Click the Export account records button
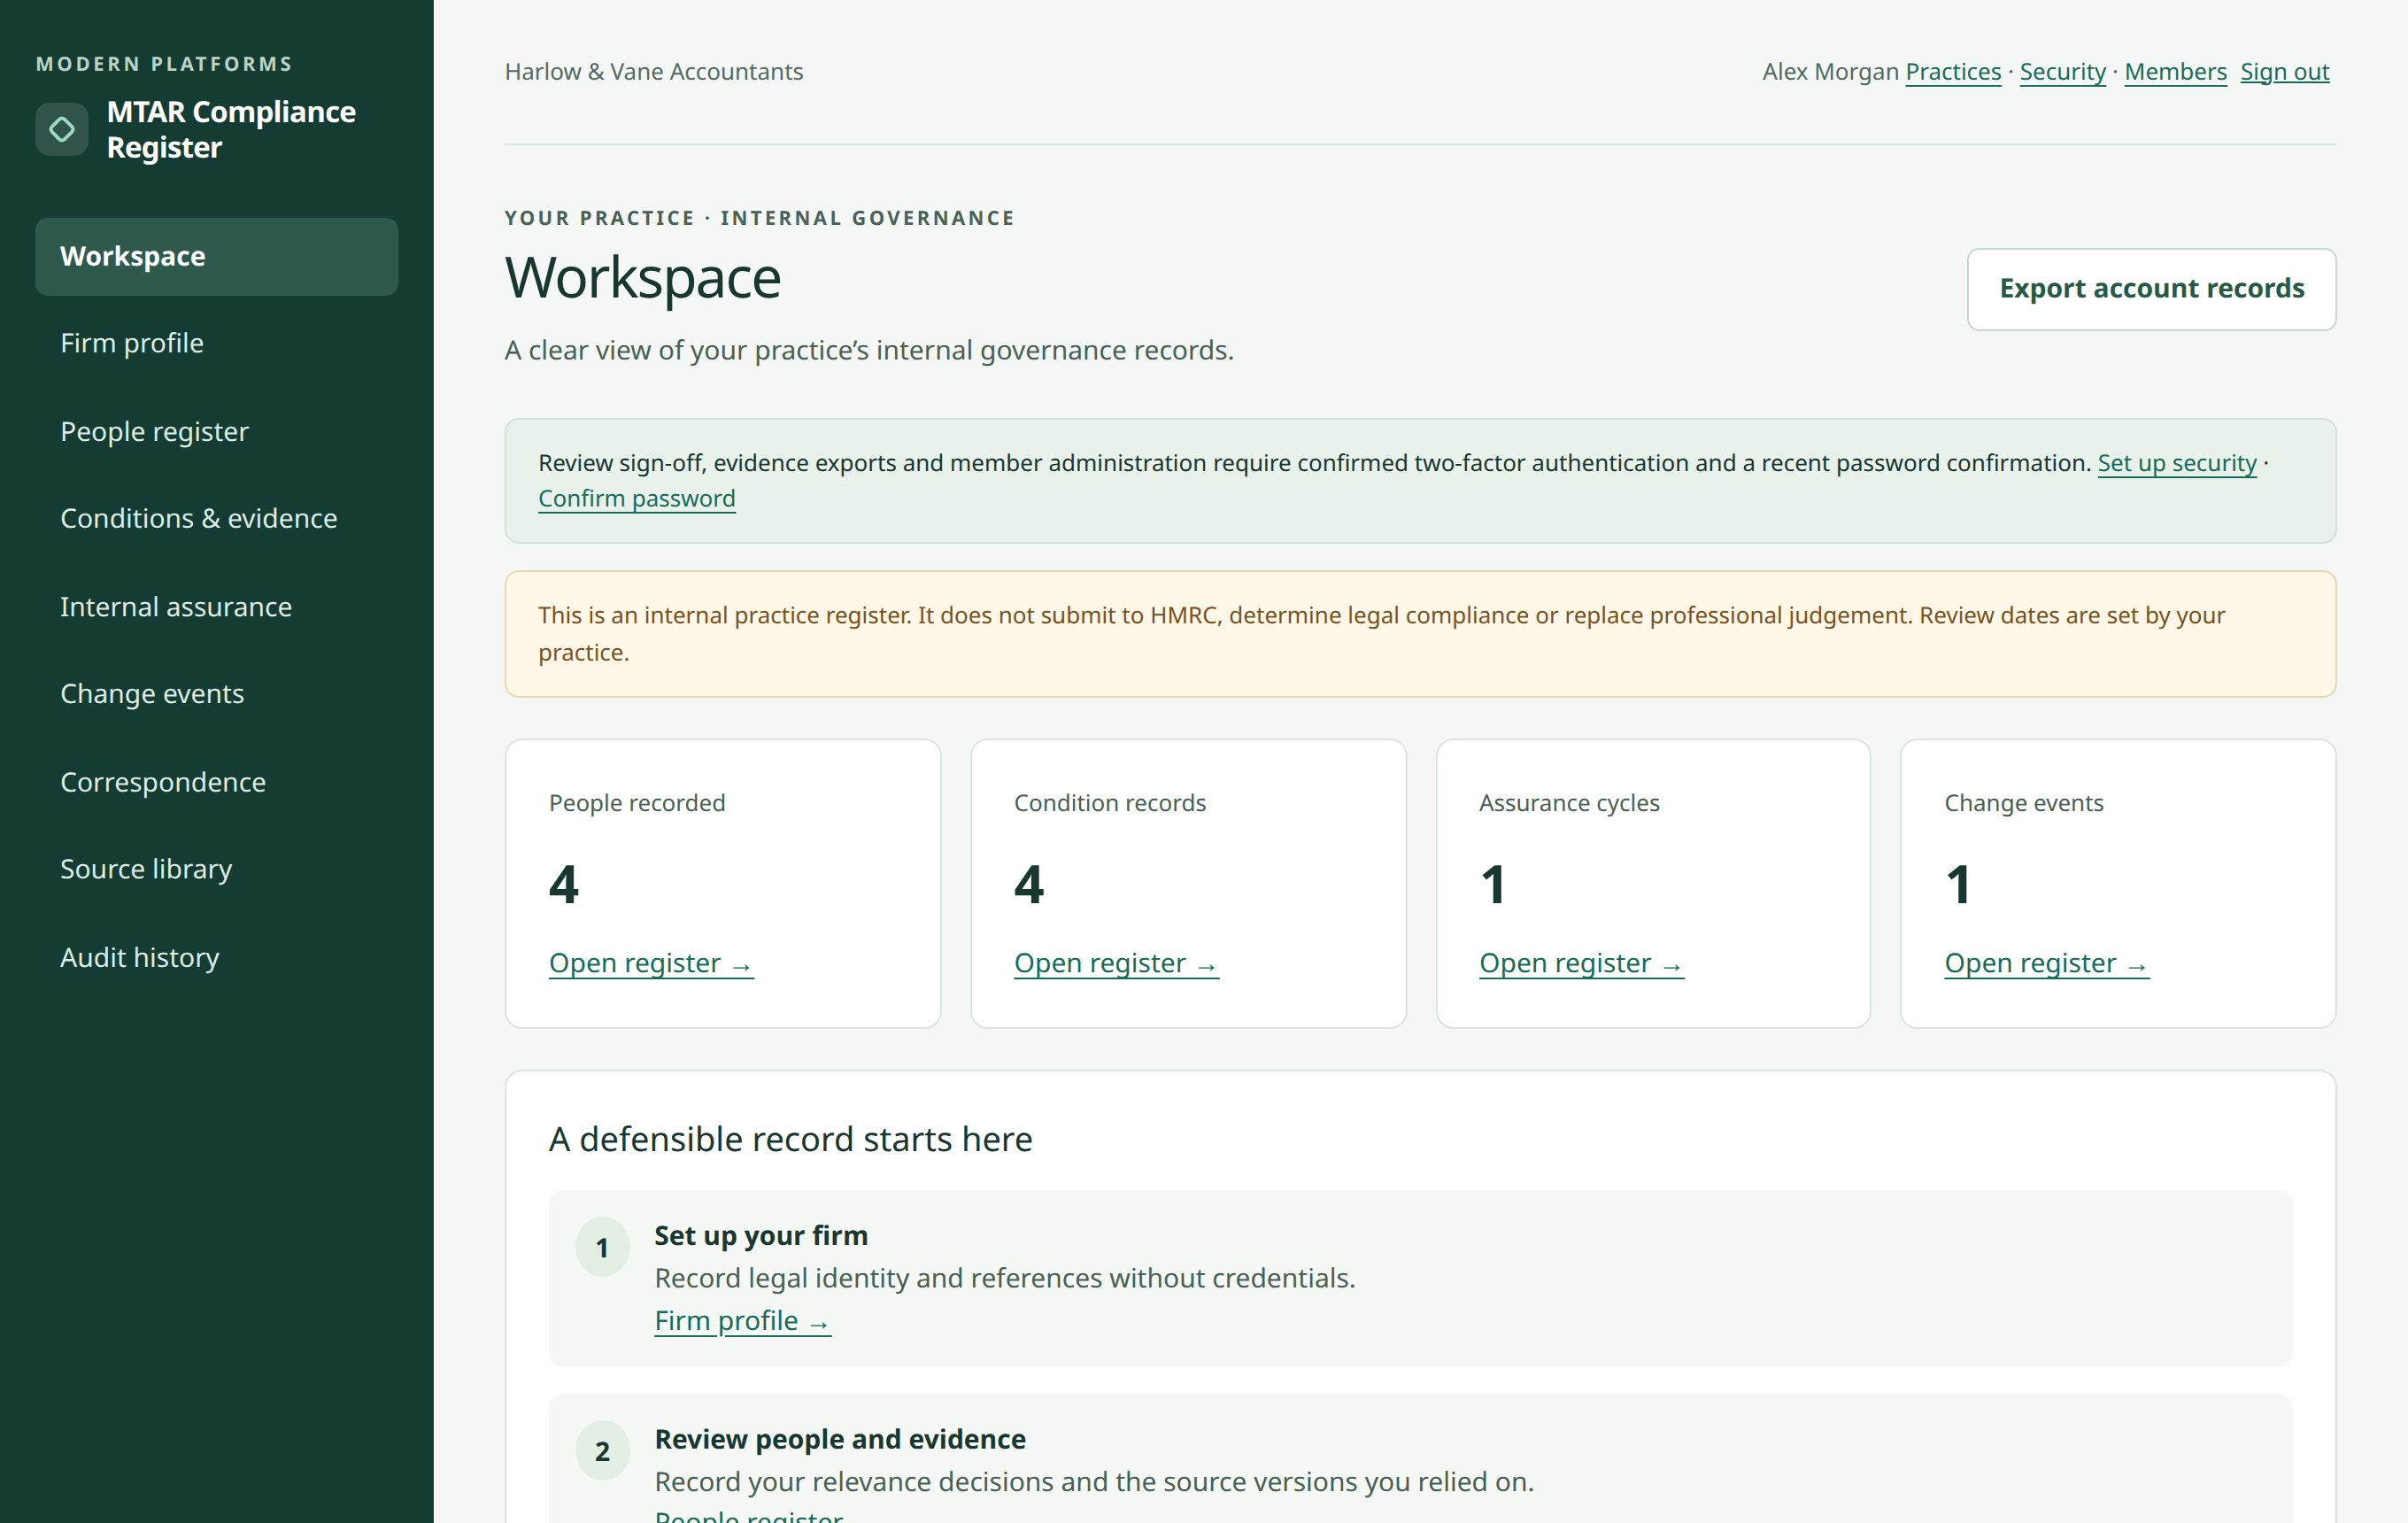 (x=2151, y=289)
